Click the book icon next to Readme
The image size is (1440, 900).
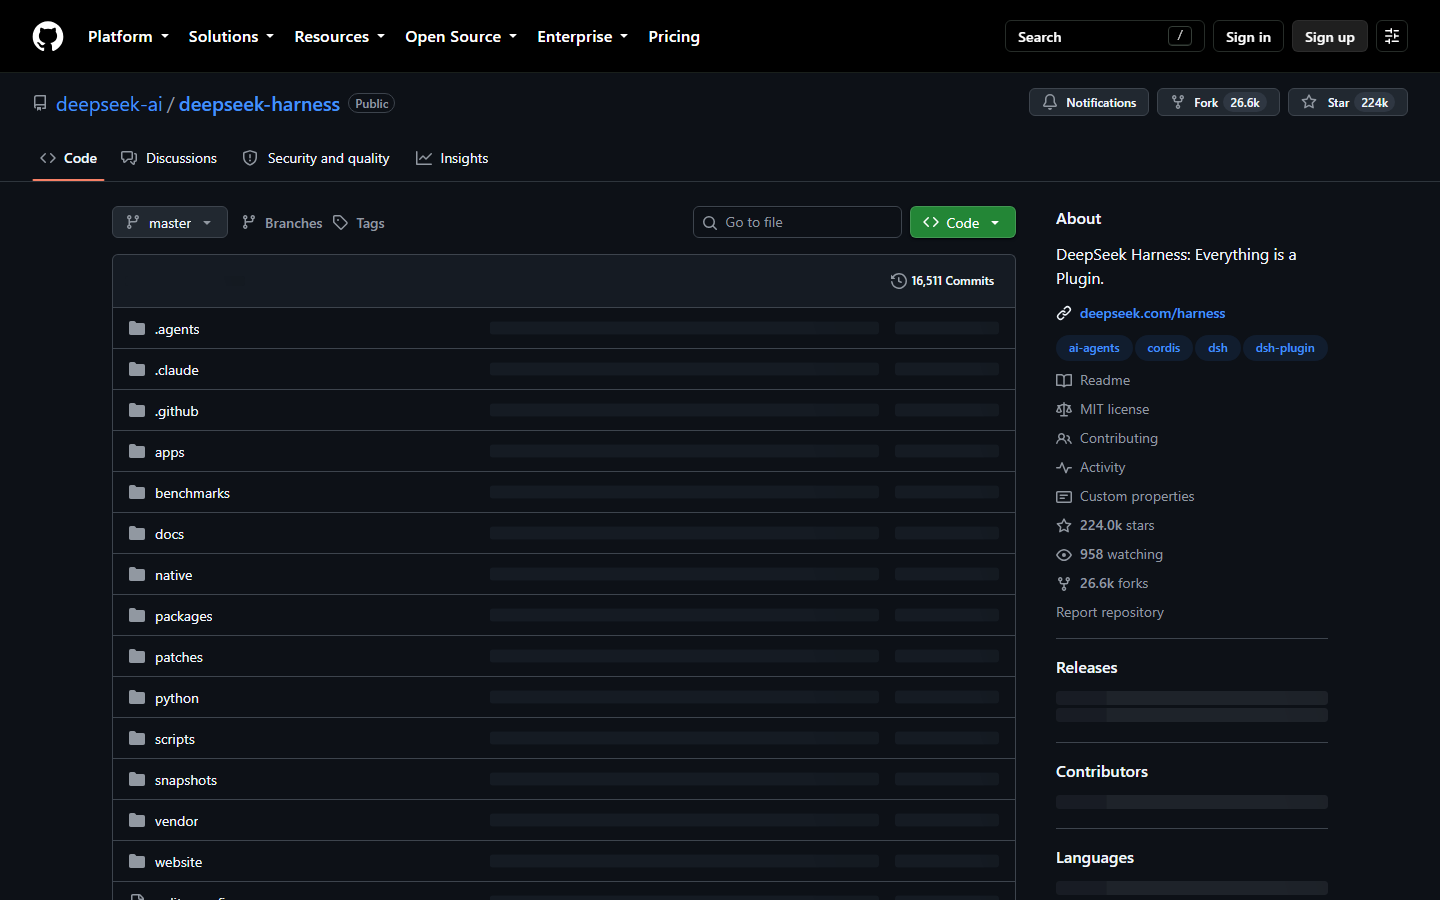(1064, 381)
